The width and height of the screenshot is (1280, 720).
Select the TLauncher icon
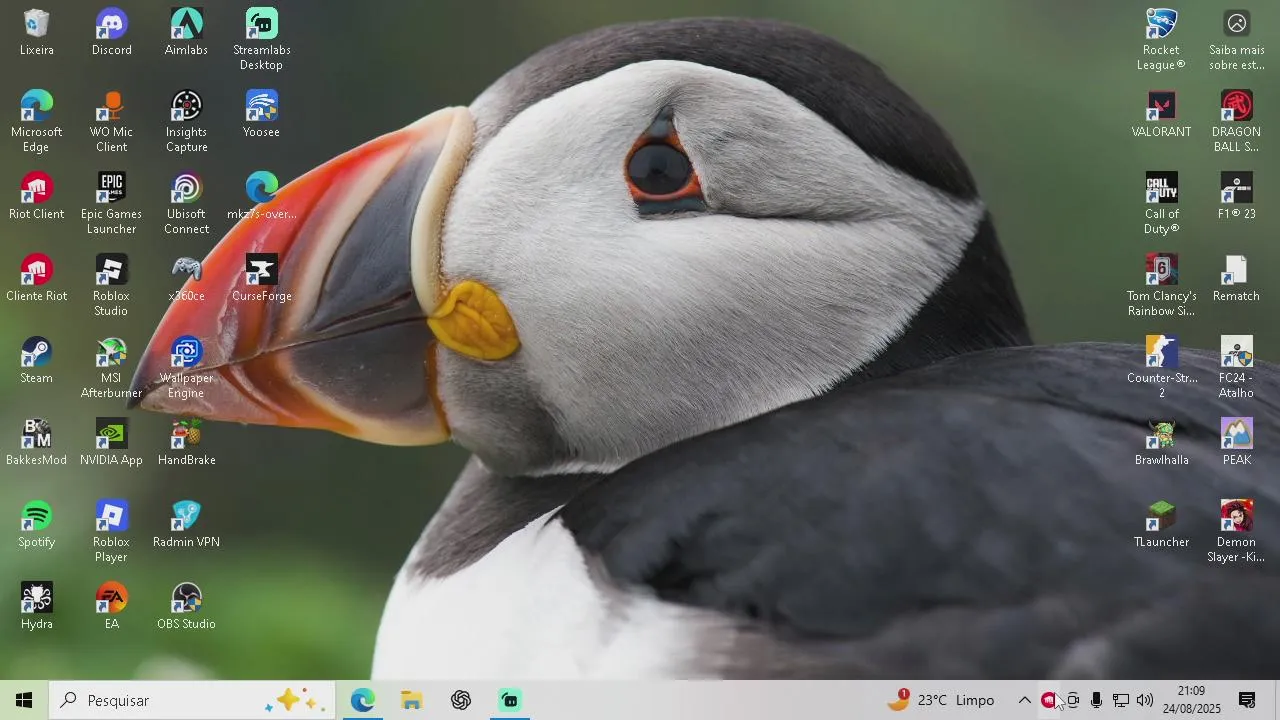point(1161,524)
